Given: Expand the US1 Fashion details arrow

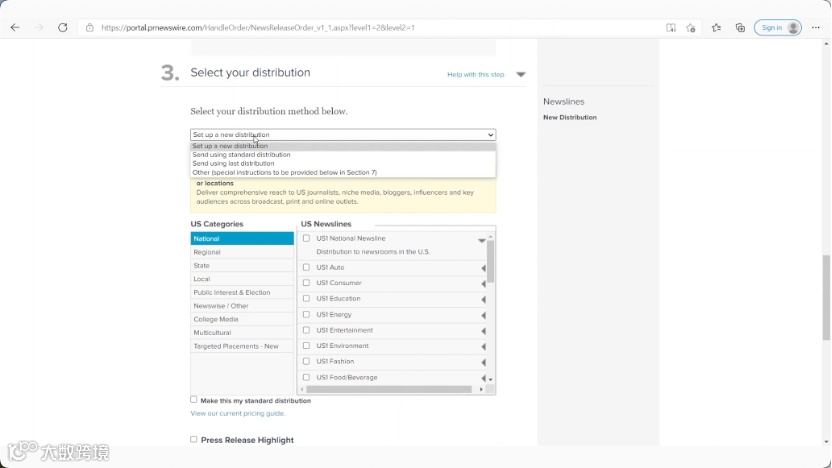Looking at the screenshot, I should (483, 362).
